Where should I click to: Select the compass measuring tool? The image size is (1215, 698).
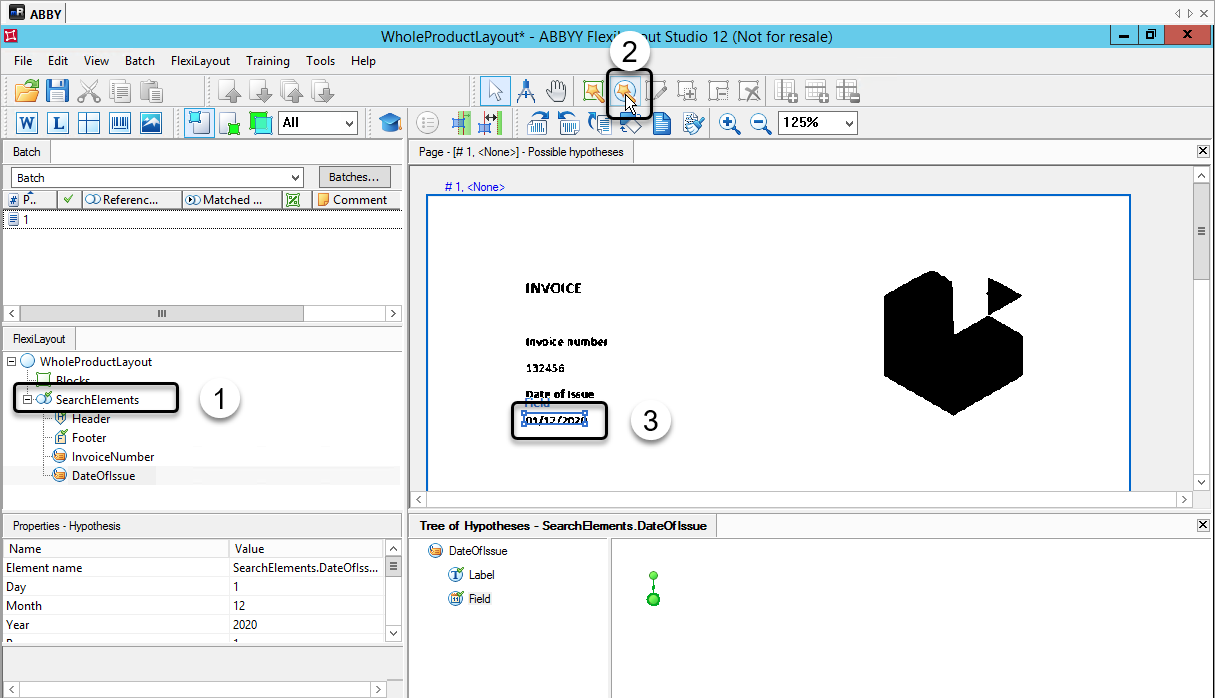(526, 92)
